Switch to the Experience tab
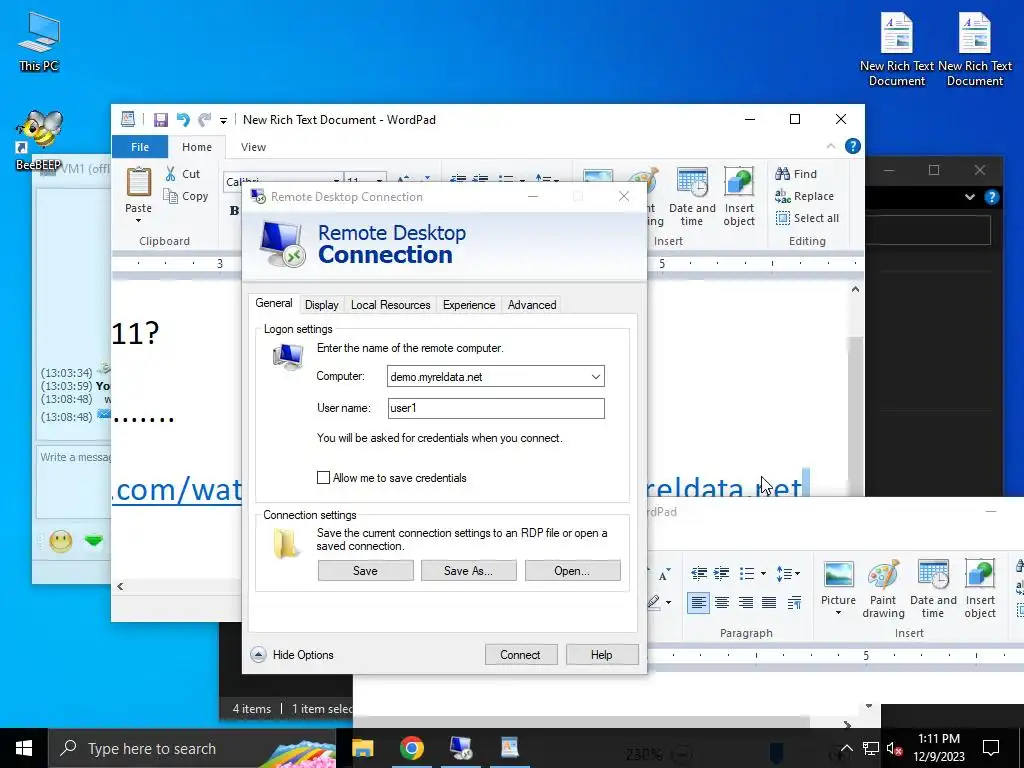Screen dimensions: 1024x768 pos(469,305)
